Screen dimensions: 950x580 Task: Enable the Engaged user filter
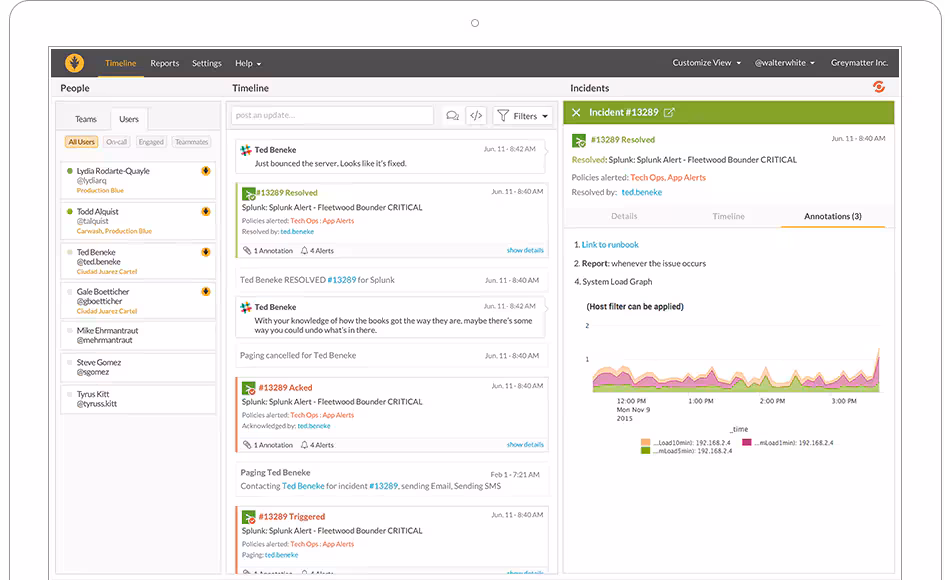coord(151,142)
